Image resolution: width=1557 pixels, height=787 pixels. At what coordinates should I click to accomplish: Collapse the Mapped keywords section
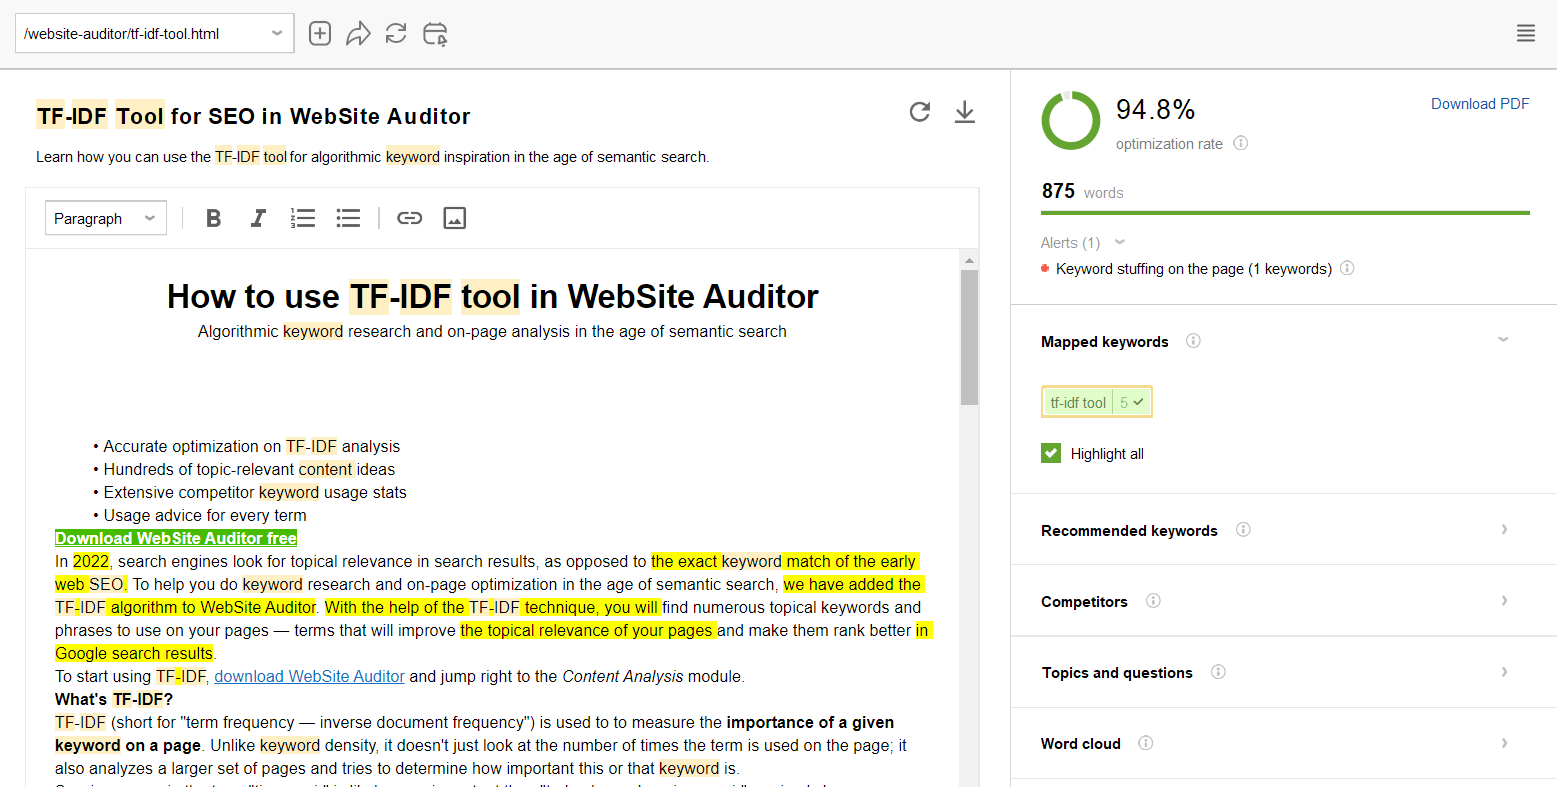coord(1502,341)
